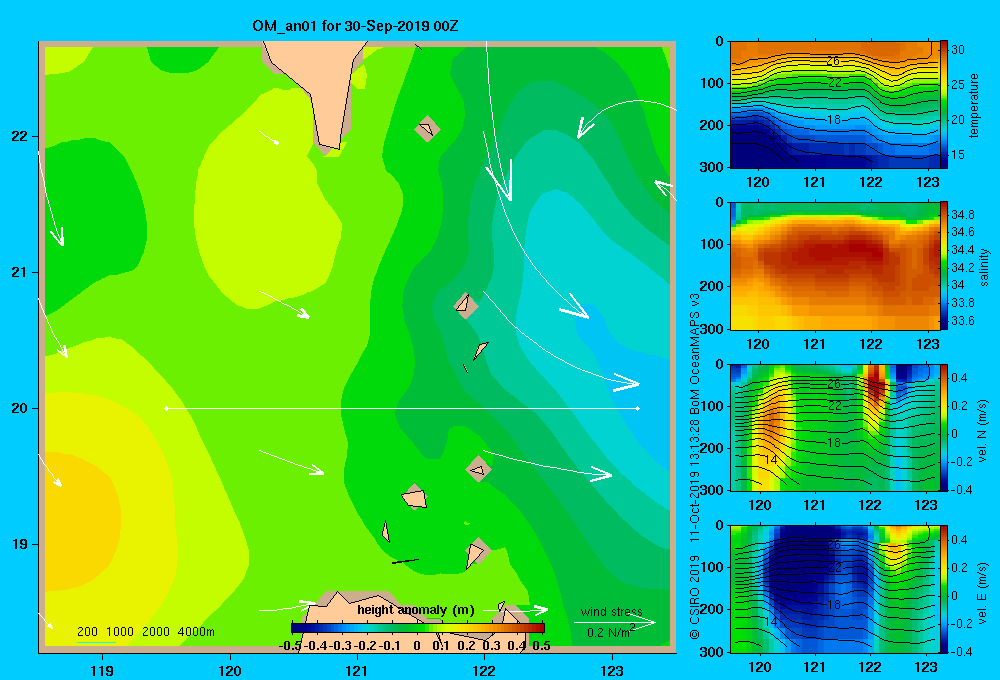Click the '-0.4' tick on vel. E scale
1000x680 pixels.
tap(961, 651)
